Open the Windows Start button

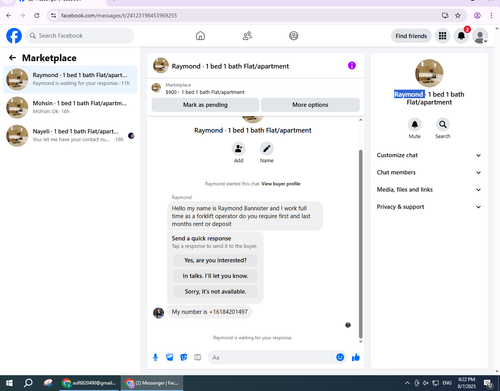click(9, 383)
